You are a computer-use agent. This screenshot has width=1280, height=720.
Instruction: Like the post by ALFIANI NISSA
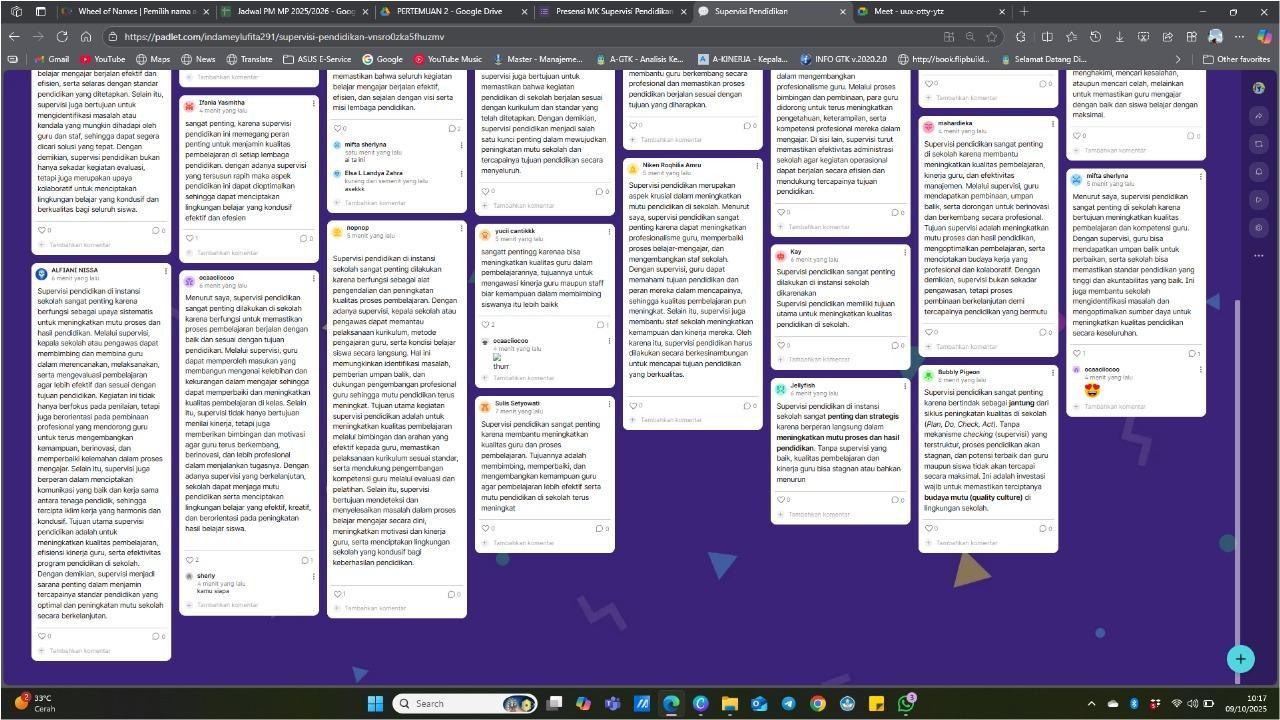pos(41,636)
